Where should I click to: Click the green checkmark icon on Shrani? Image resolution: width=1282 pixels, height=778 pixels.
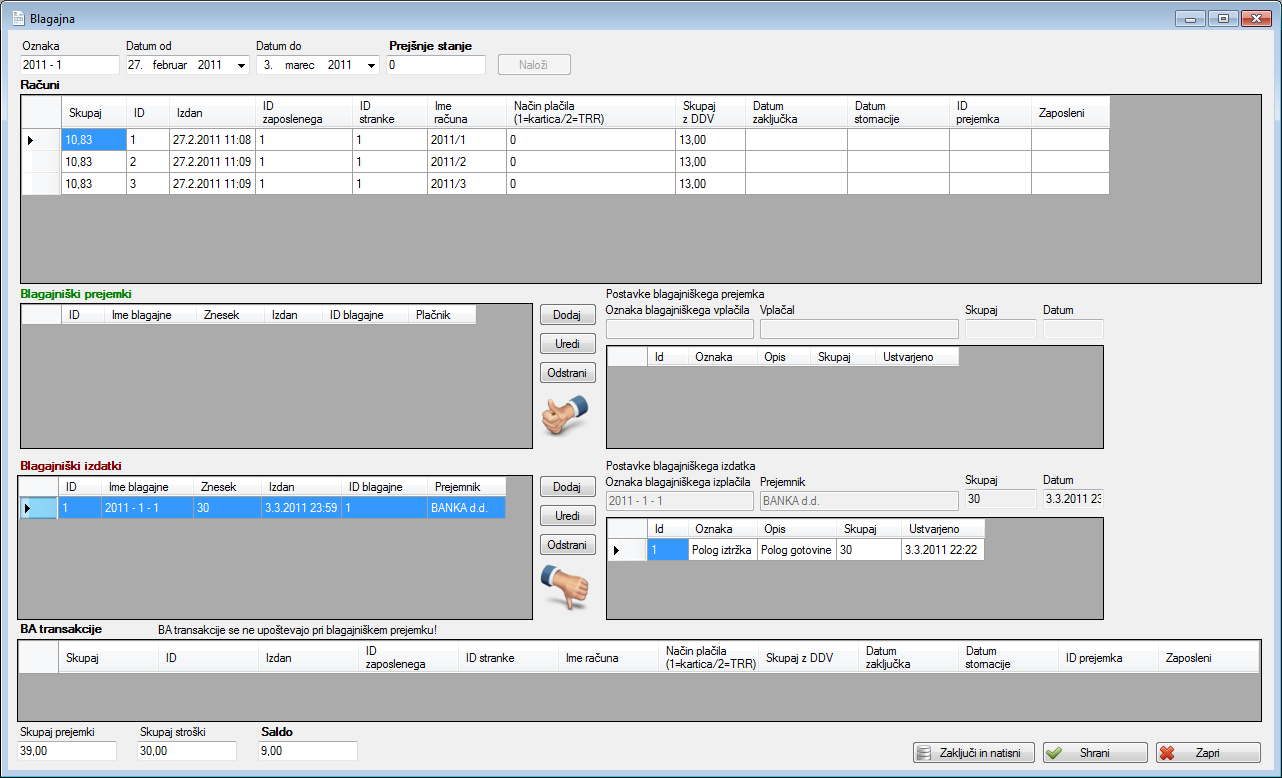click(x=1054, y=753)
